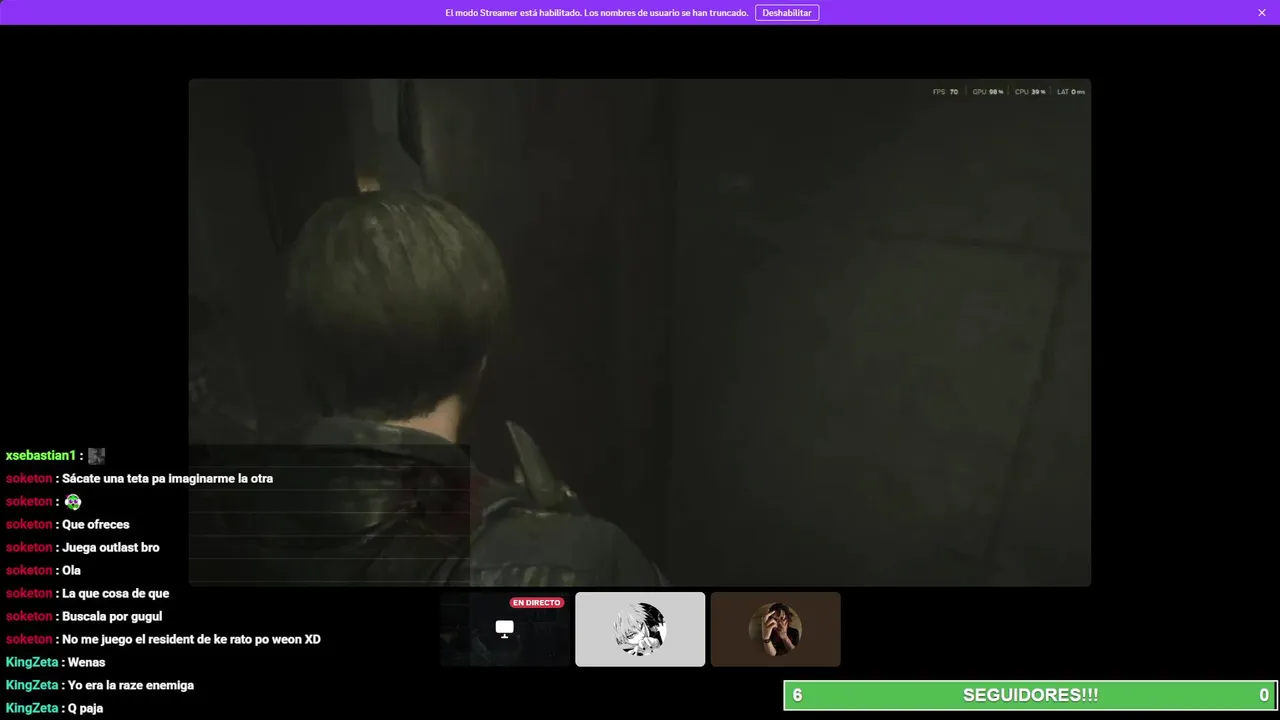Click the GPU 98% stat overlay
Image resolution: width=1280 pixels, height=720 pixels.
pos(988,92)
